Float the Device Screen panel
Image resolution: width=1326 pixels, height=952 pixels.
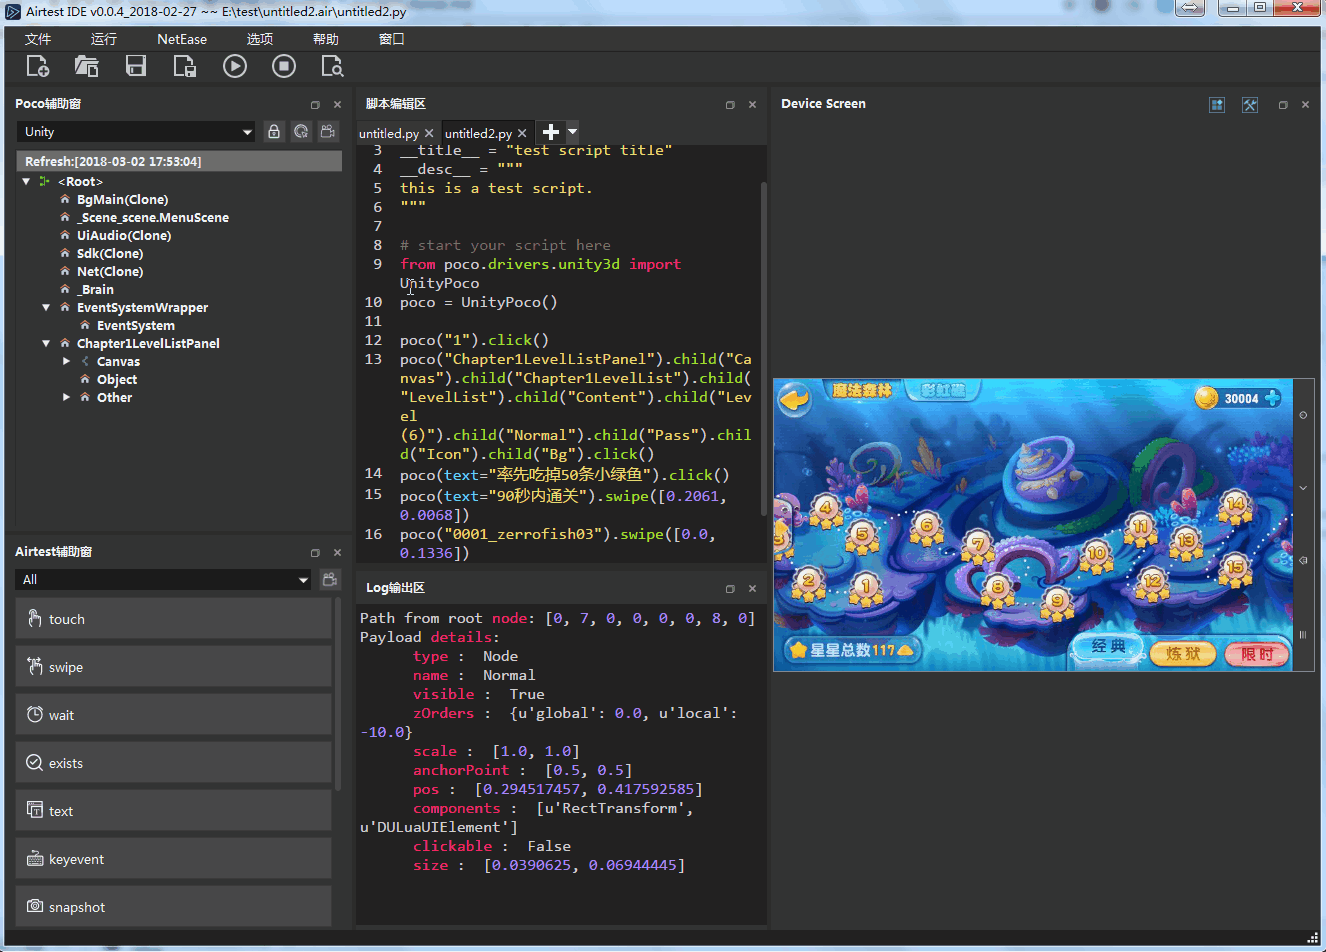pos(1283,104)
